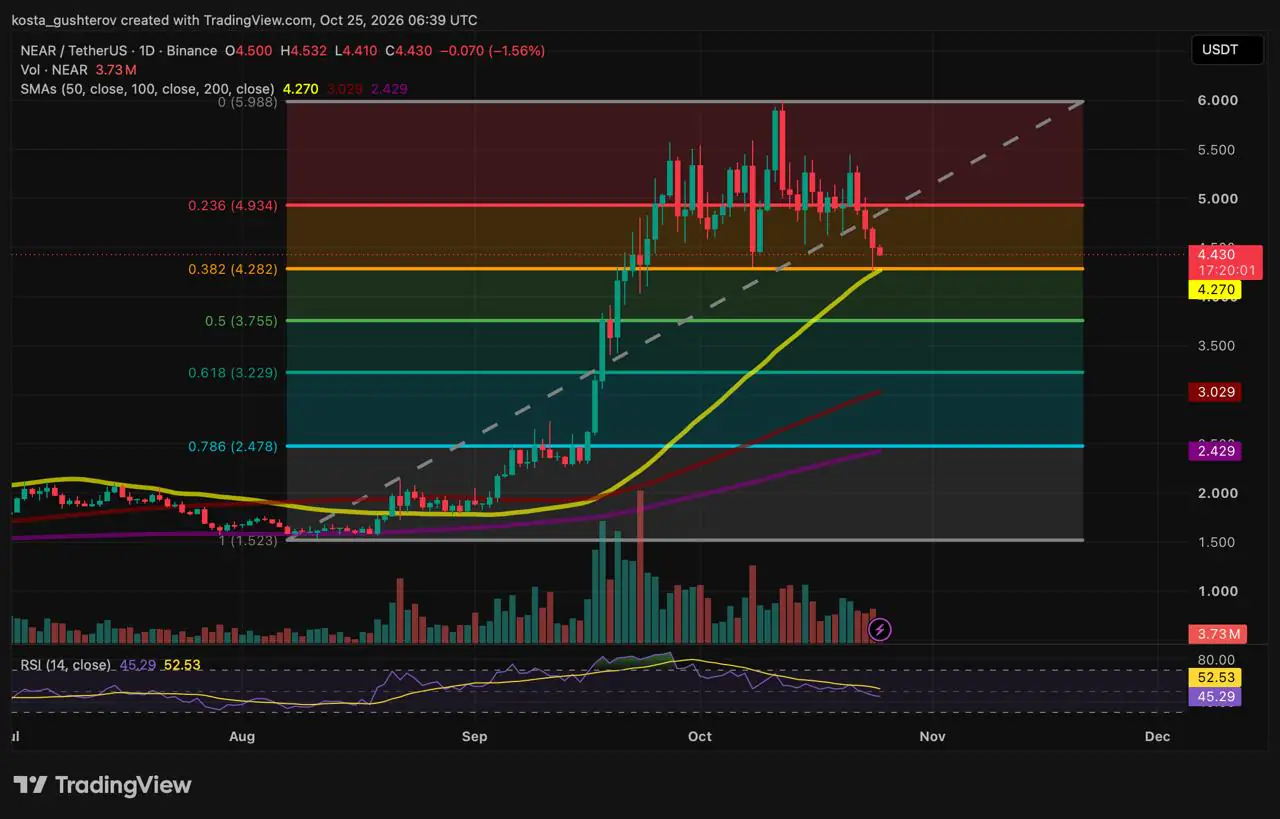Click the Sep label on the time axis

475,737
